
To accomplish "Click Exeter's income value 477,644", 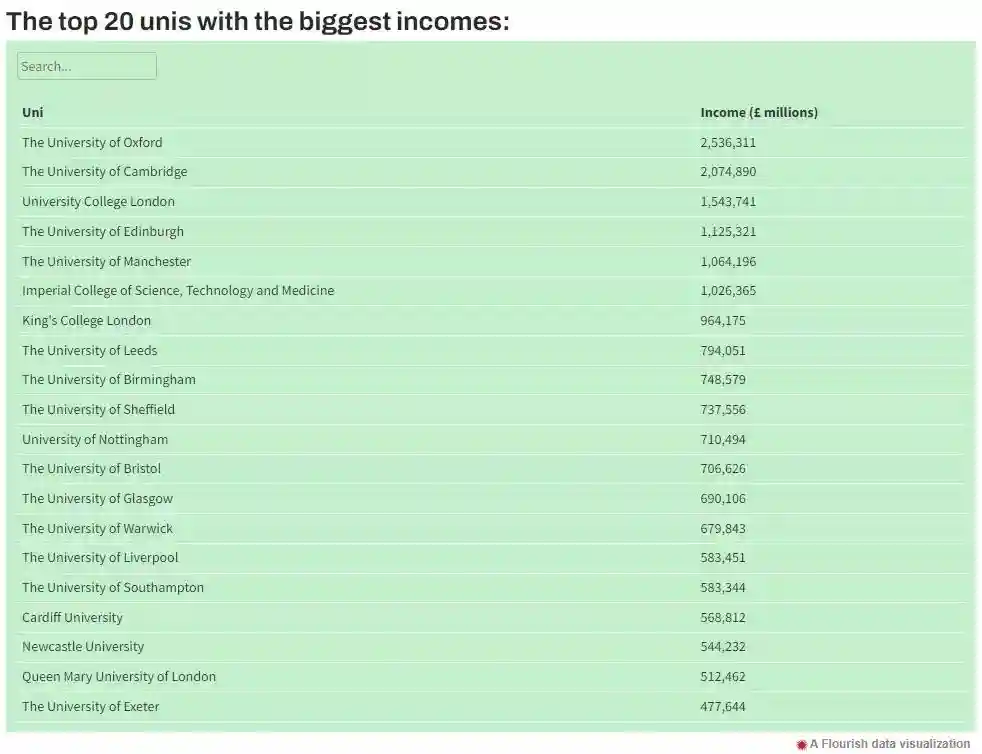I will 722,706.
